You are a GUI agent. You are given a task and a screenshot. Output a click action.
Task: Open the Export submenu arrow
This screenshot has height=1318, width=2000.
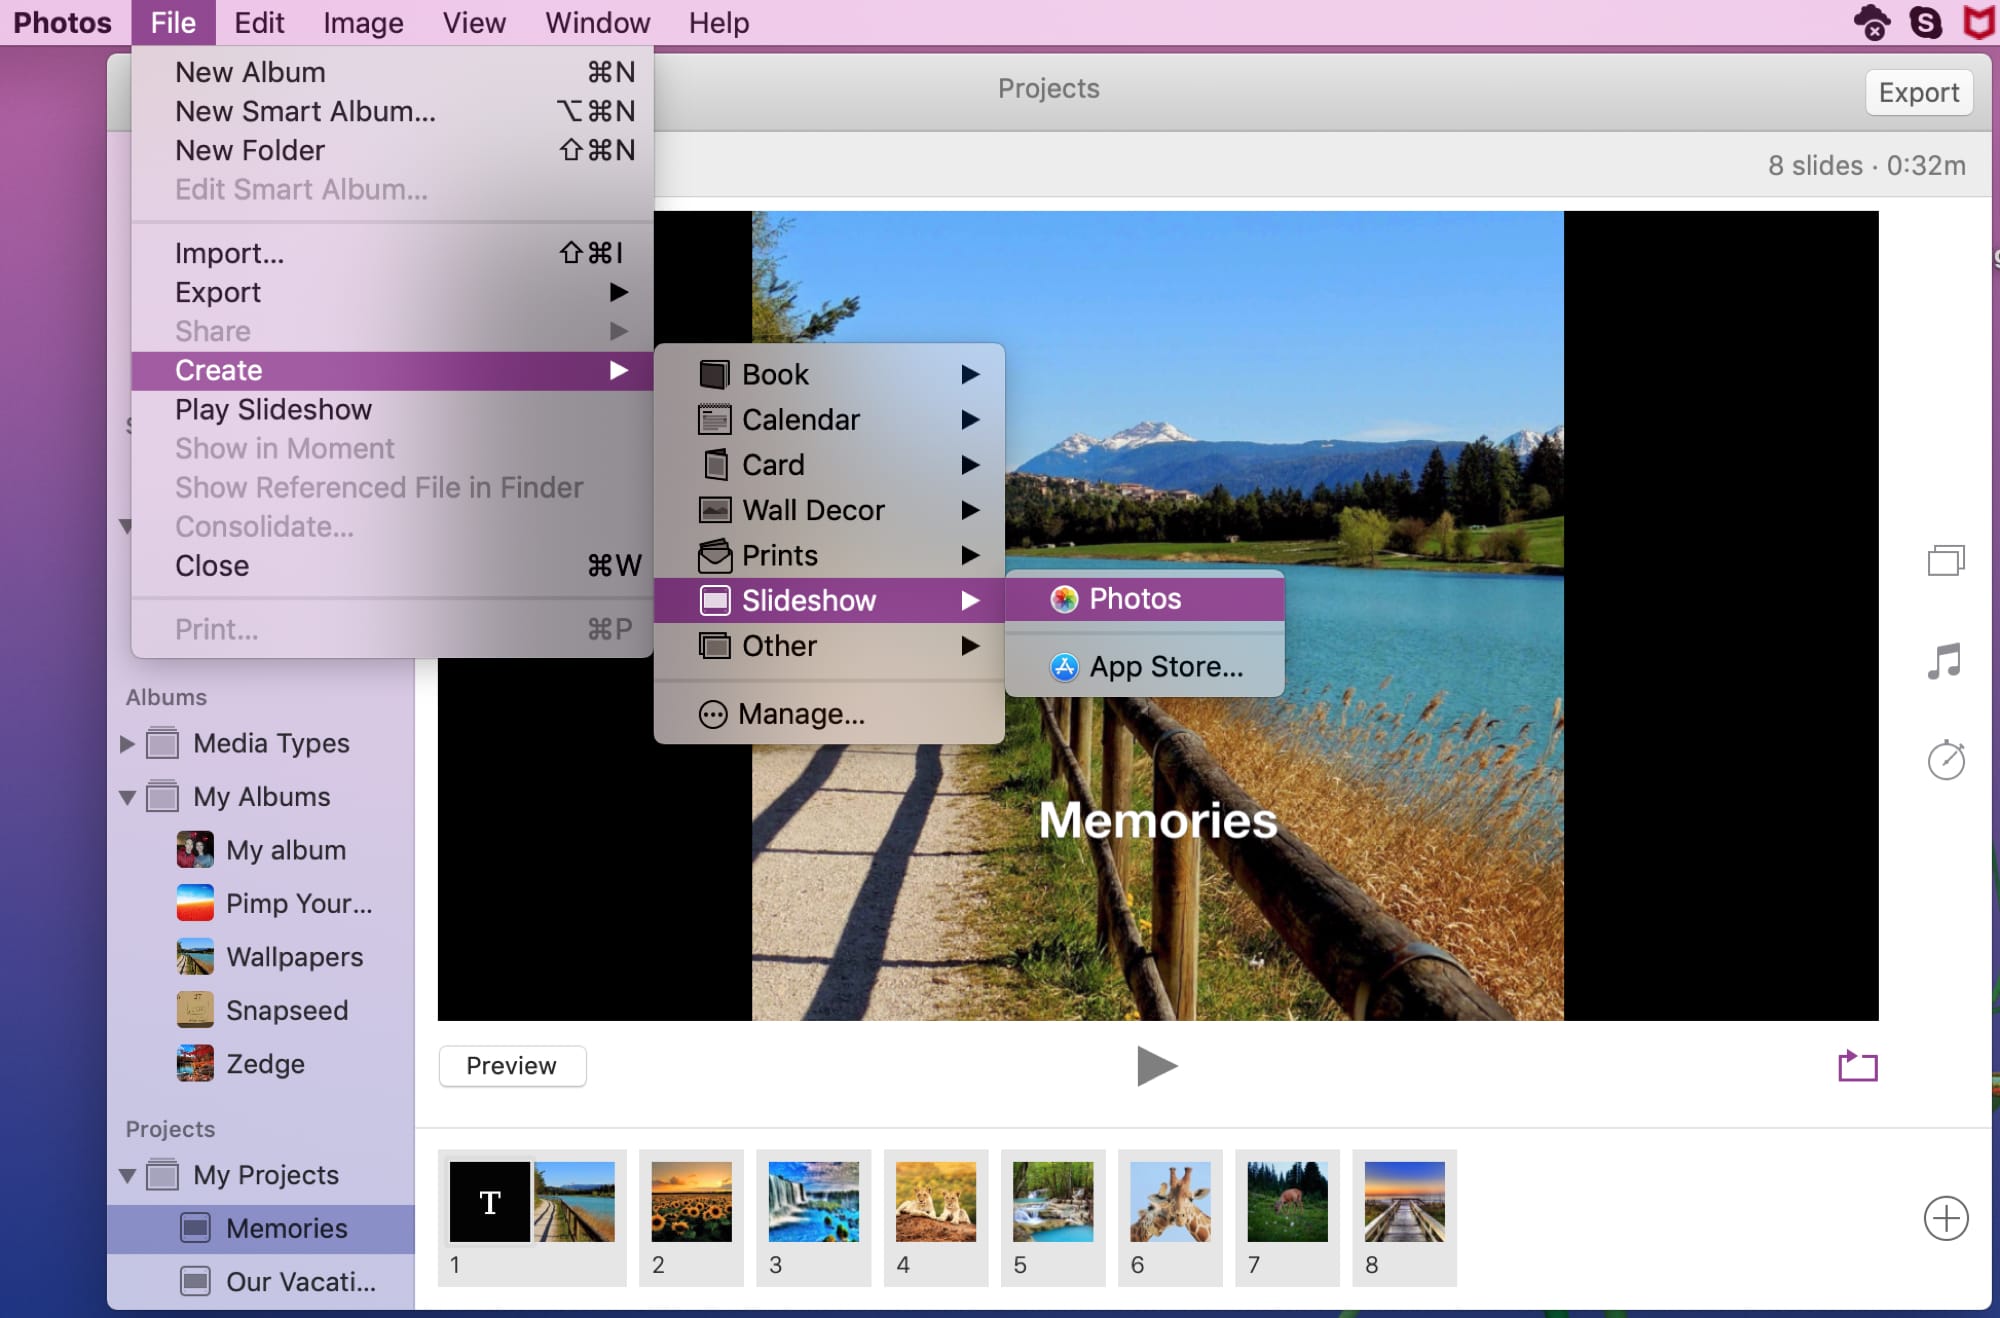619,292
